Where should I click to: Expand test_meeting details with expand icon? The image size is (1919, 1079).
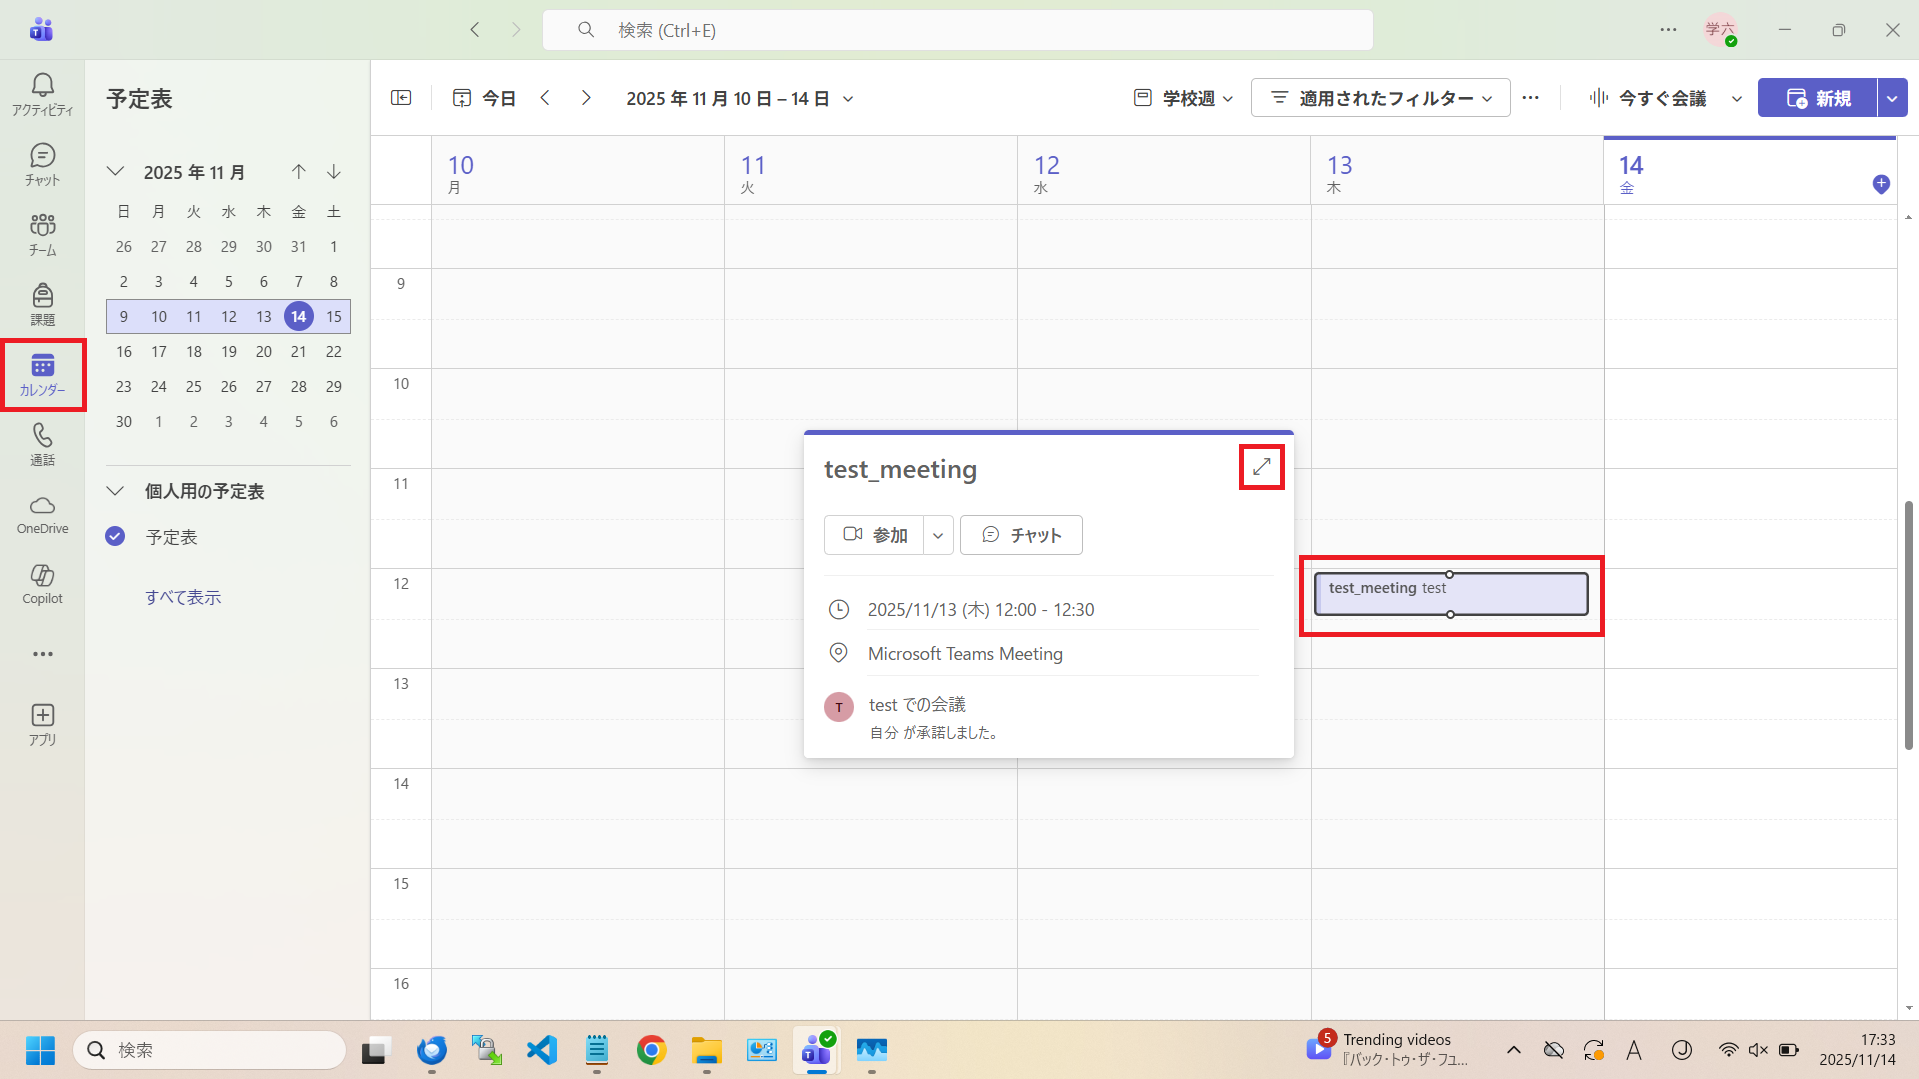[1261, 467]
